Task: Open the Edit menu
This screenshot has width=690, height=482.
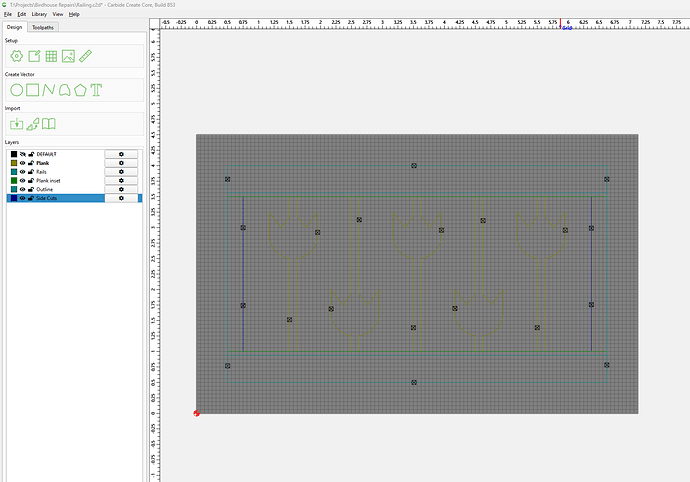Action: pos(22,14)
